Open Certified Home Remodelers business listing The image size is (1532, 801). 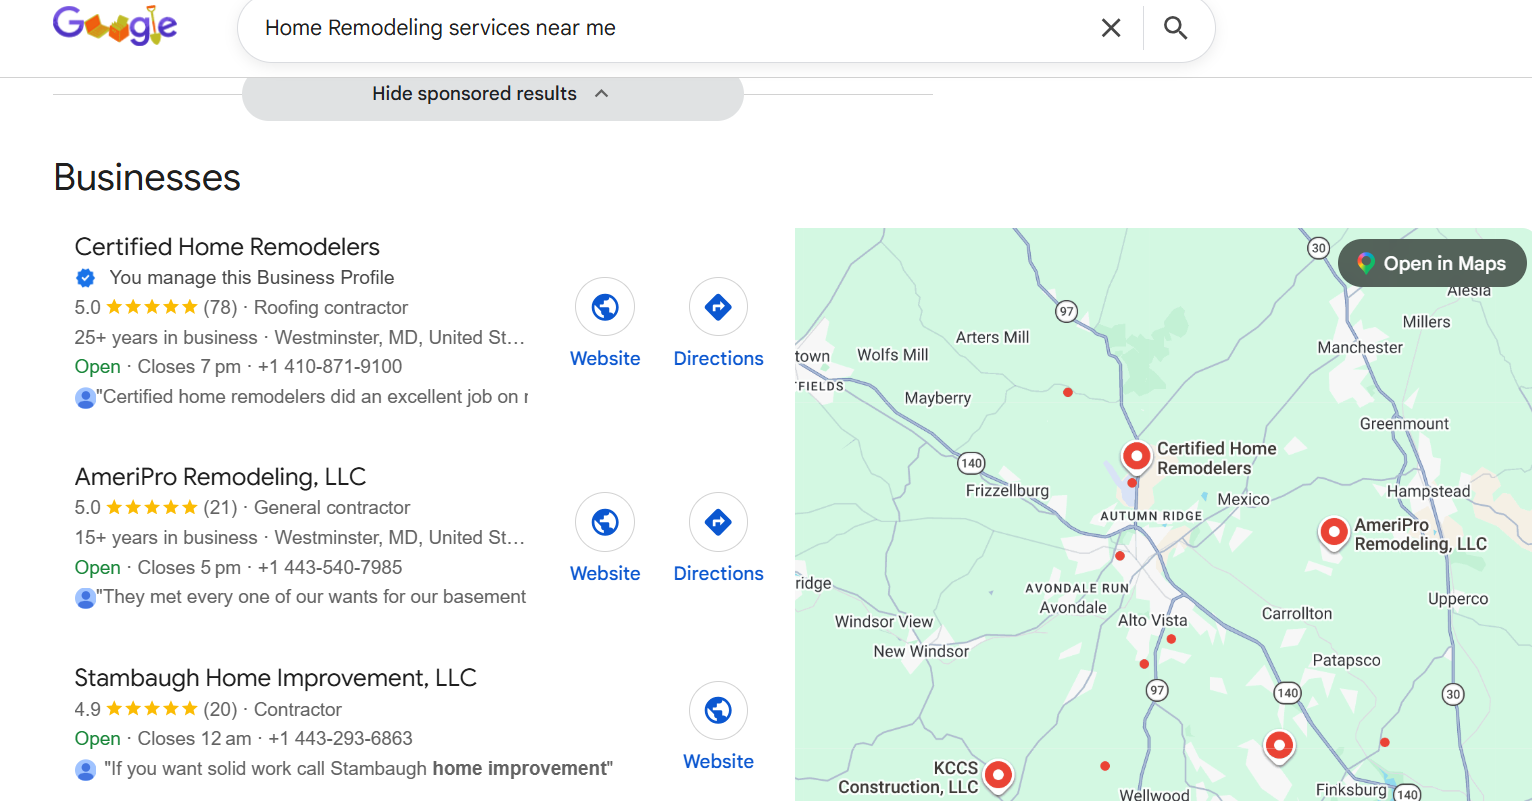[227, 247]
